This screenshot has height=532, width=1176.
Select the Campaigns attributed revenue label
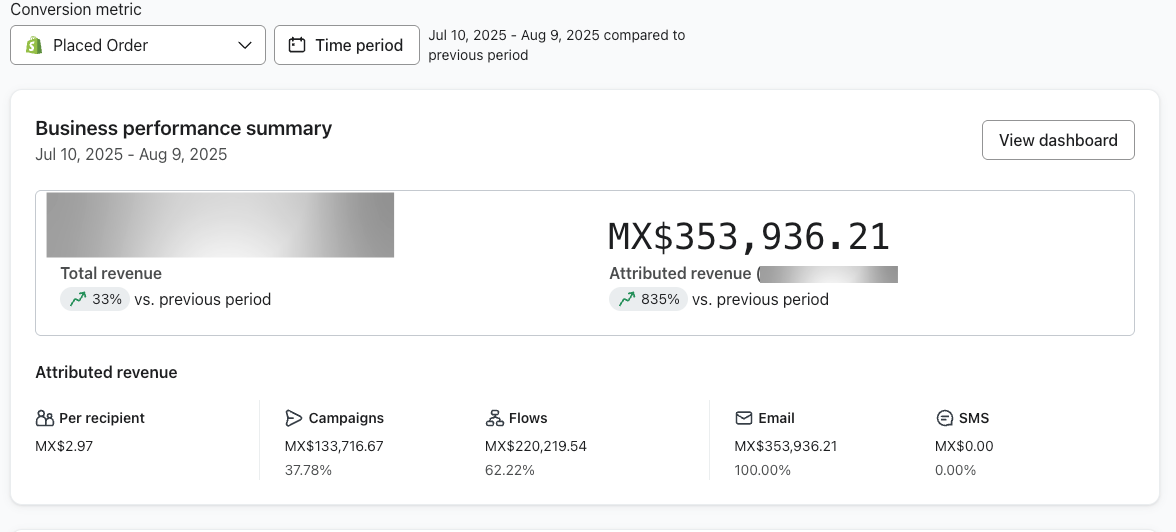[346, 418]
